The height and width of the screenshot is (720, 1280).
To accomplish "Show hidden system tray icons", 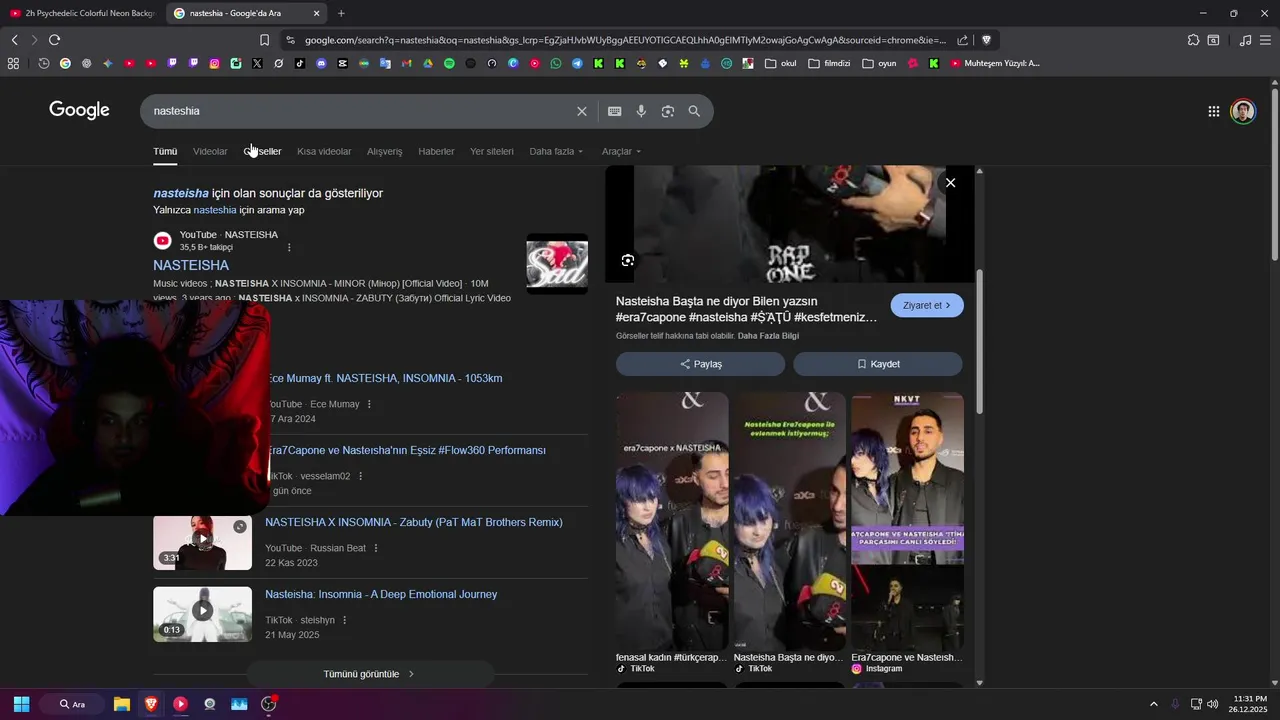I will pyautogui.click(x=1153, y=704).
